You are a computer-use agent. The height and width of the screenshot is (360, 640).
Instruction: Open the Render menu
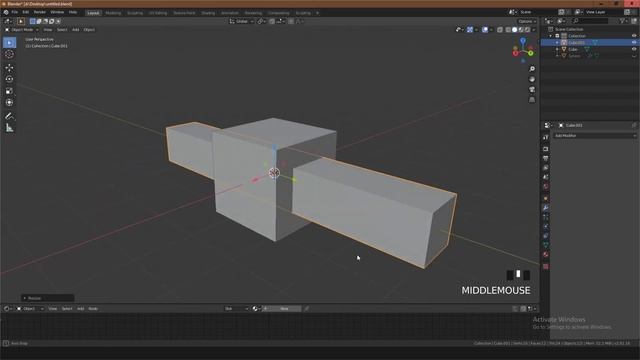pos(40,12)
